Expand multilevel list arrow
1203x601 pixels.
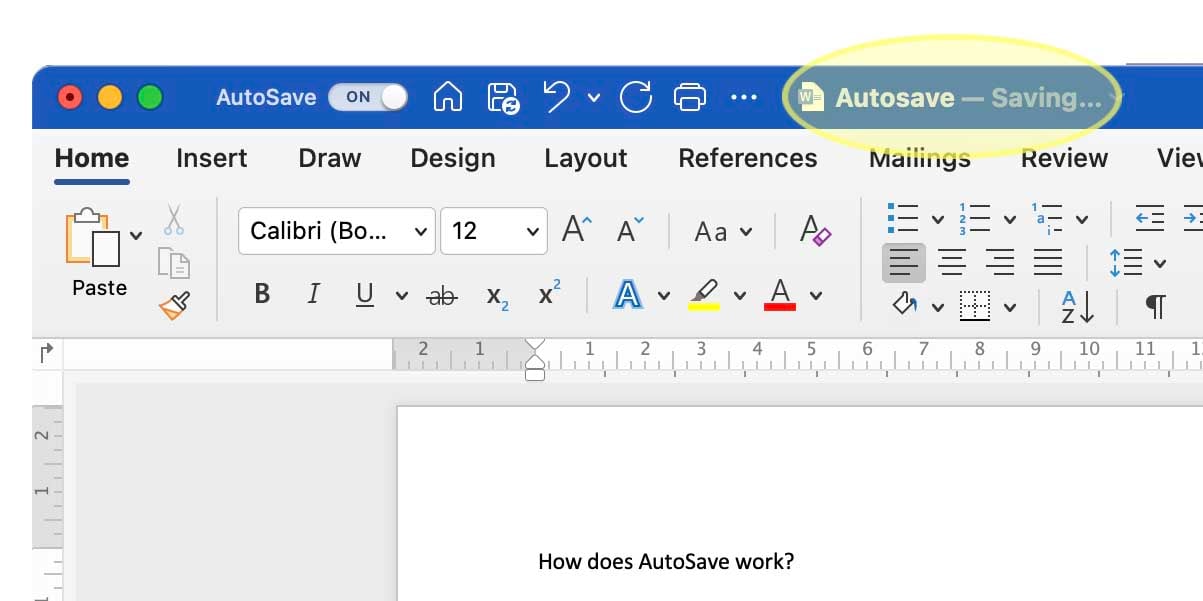pos(1084,219)
